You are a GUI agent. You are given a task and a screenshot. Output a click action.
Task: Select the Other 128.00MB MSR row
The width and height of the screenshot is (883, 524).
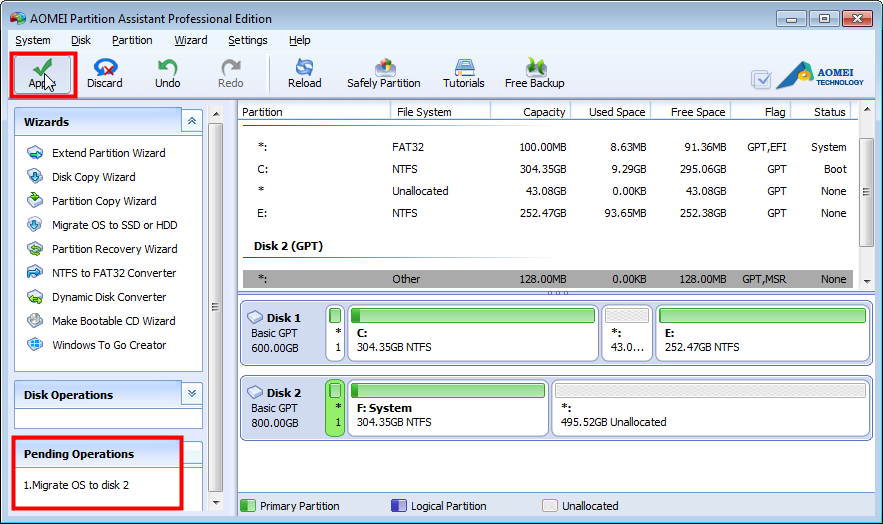pyautogui.click(x=548, y=279)
